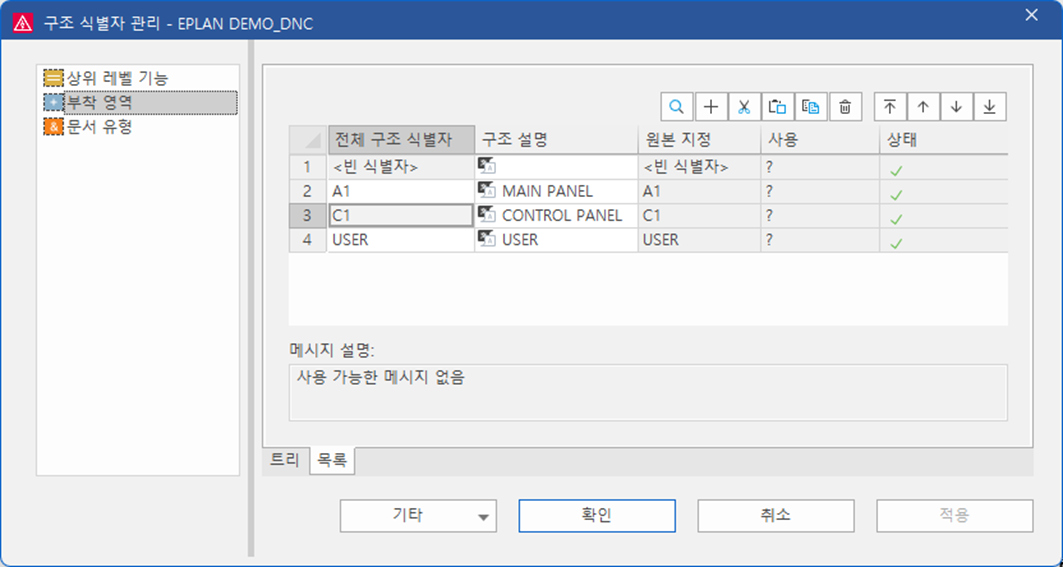Select row header number 4
Viewport: 1063px width, 567px height.
click(308, 240)
